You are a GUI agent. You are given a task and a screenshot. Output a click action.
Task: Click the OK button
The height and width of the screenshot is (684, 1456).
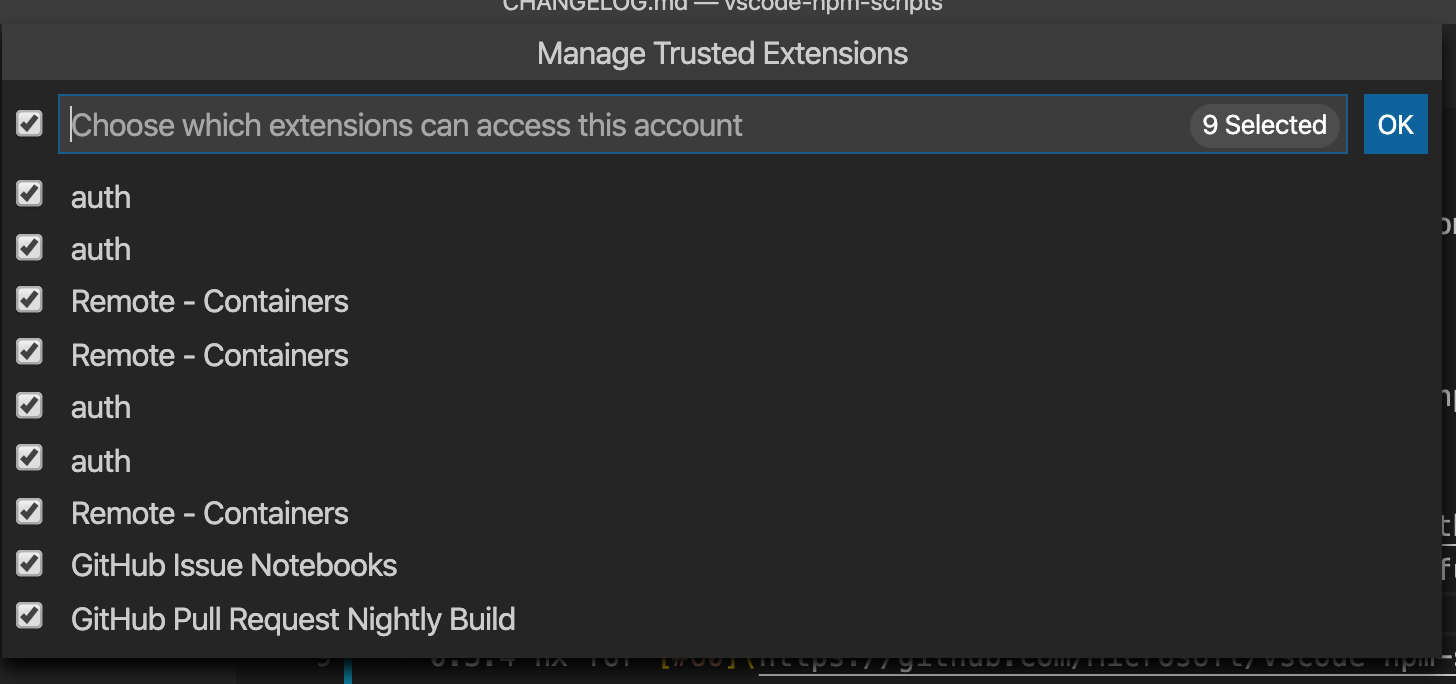[x=1395, y=124]
